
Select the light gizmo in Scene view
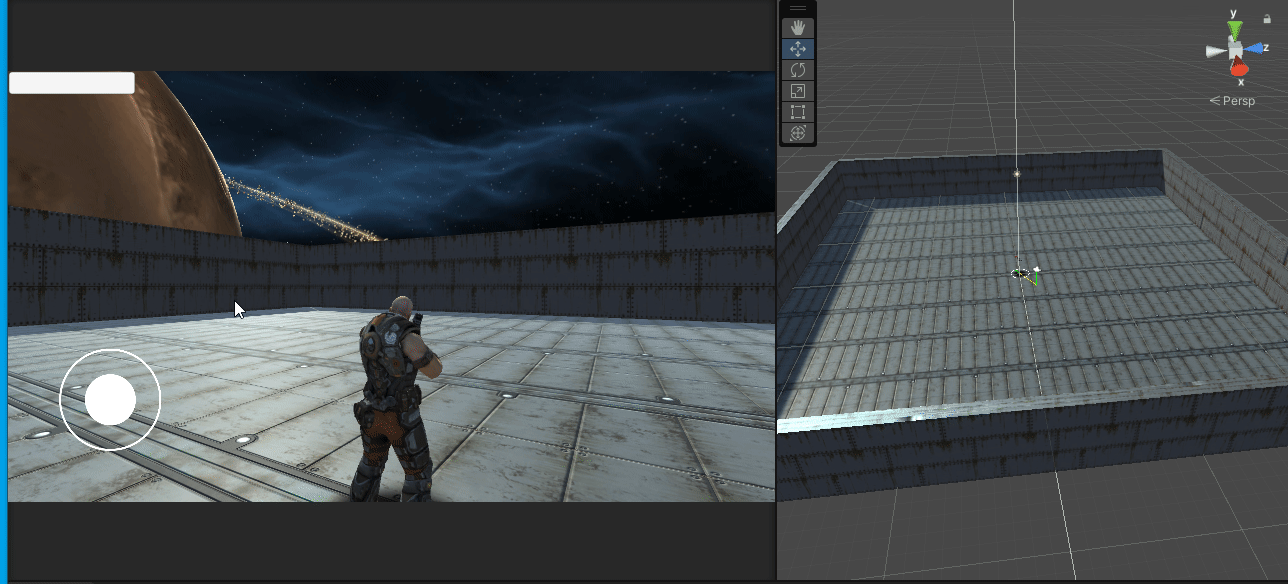point(1017,173)
